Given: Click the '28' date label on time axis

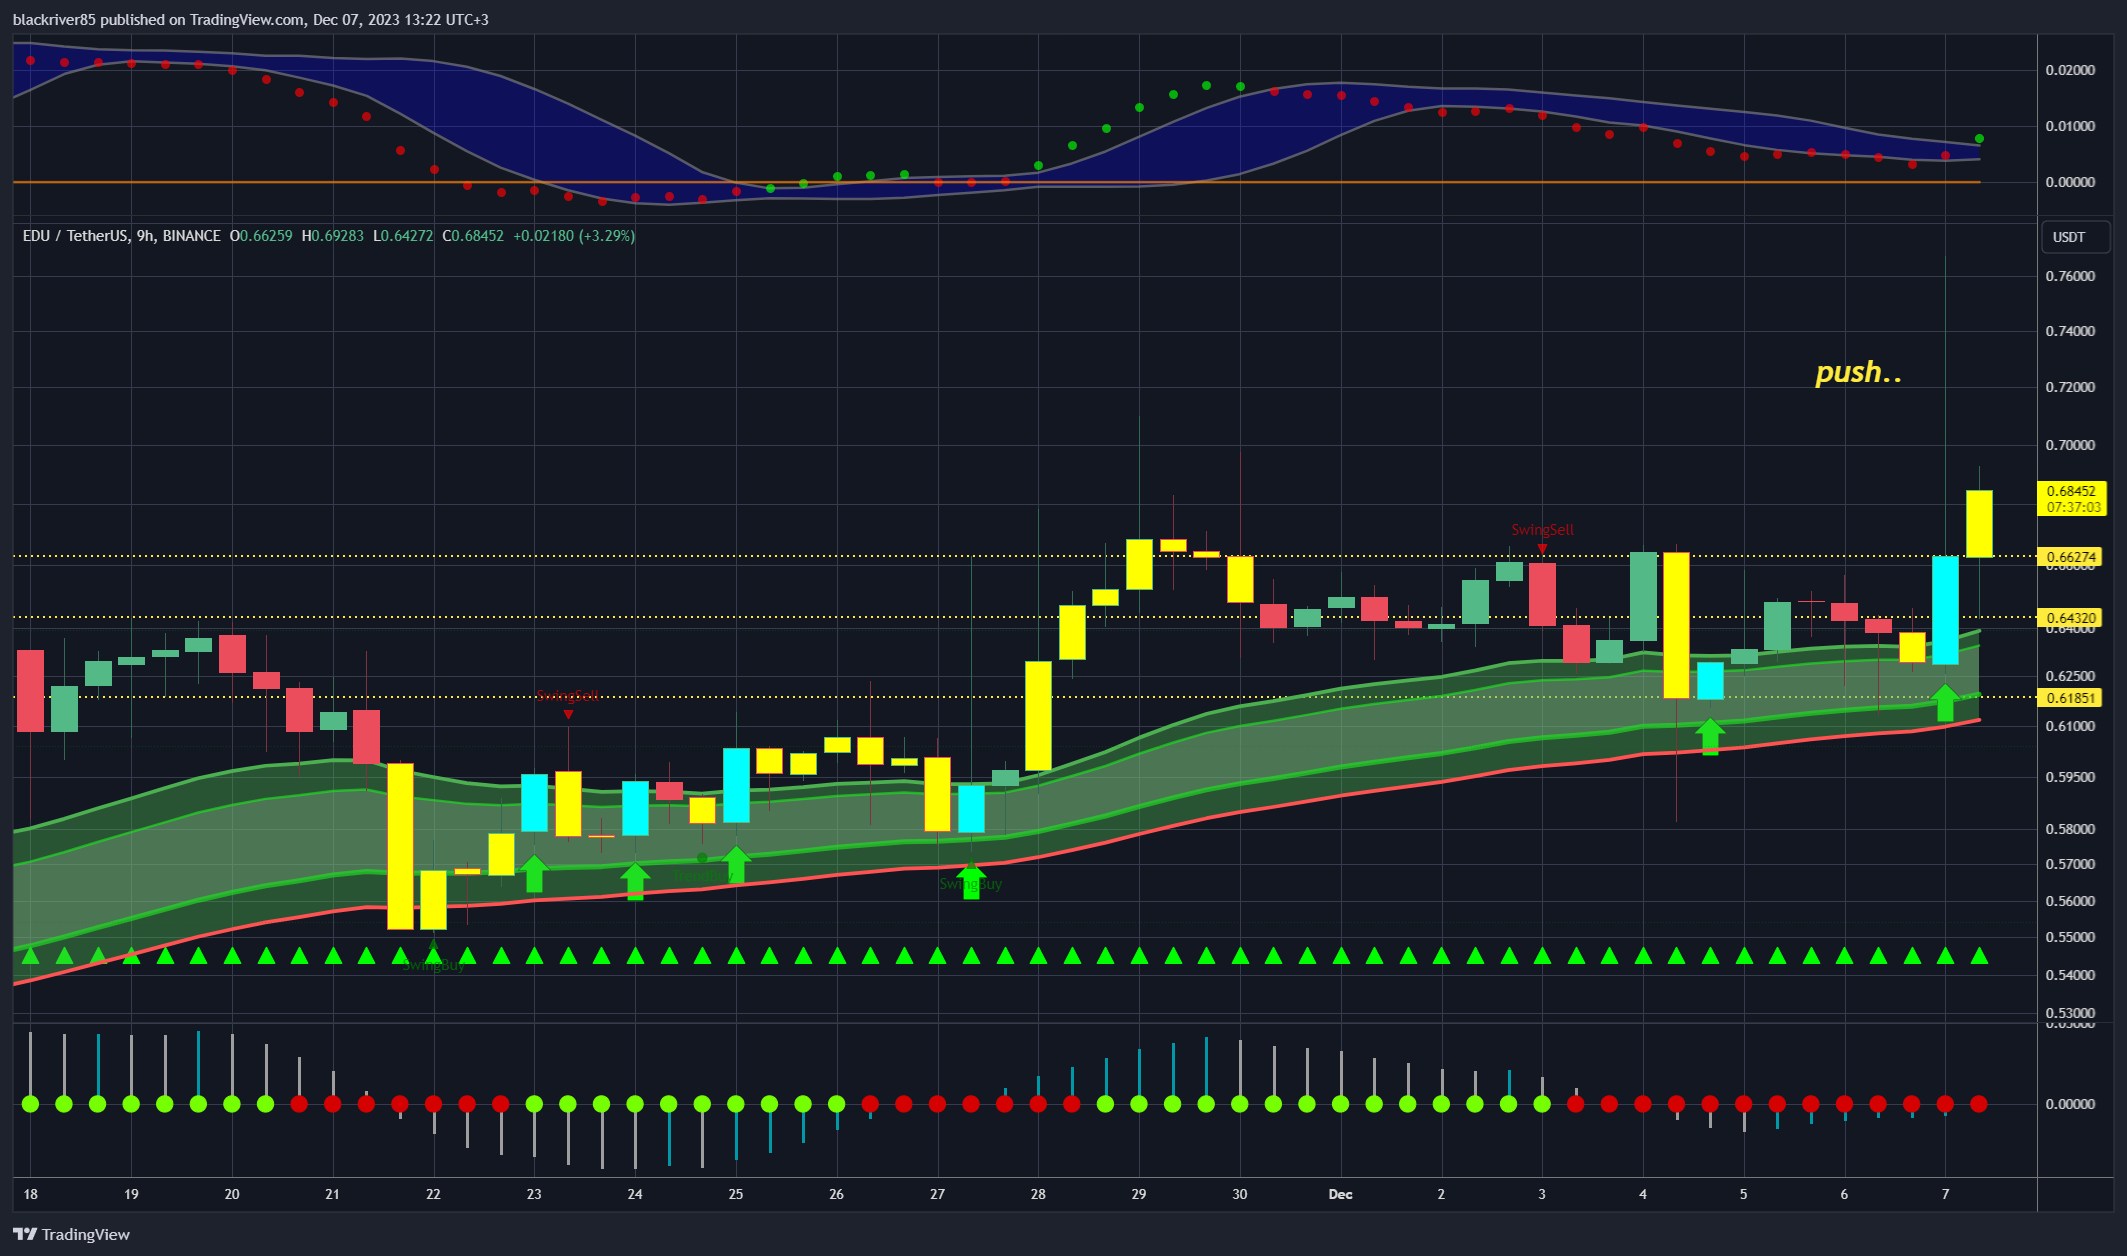Looking at the screenshot, I should (1038, 1194).
